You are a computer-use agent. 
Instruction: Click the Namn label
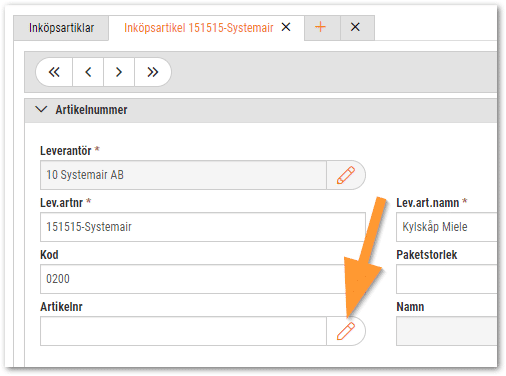(410, 307)
